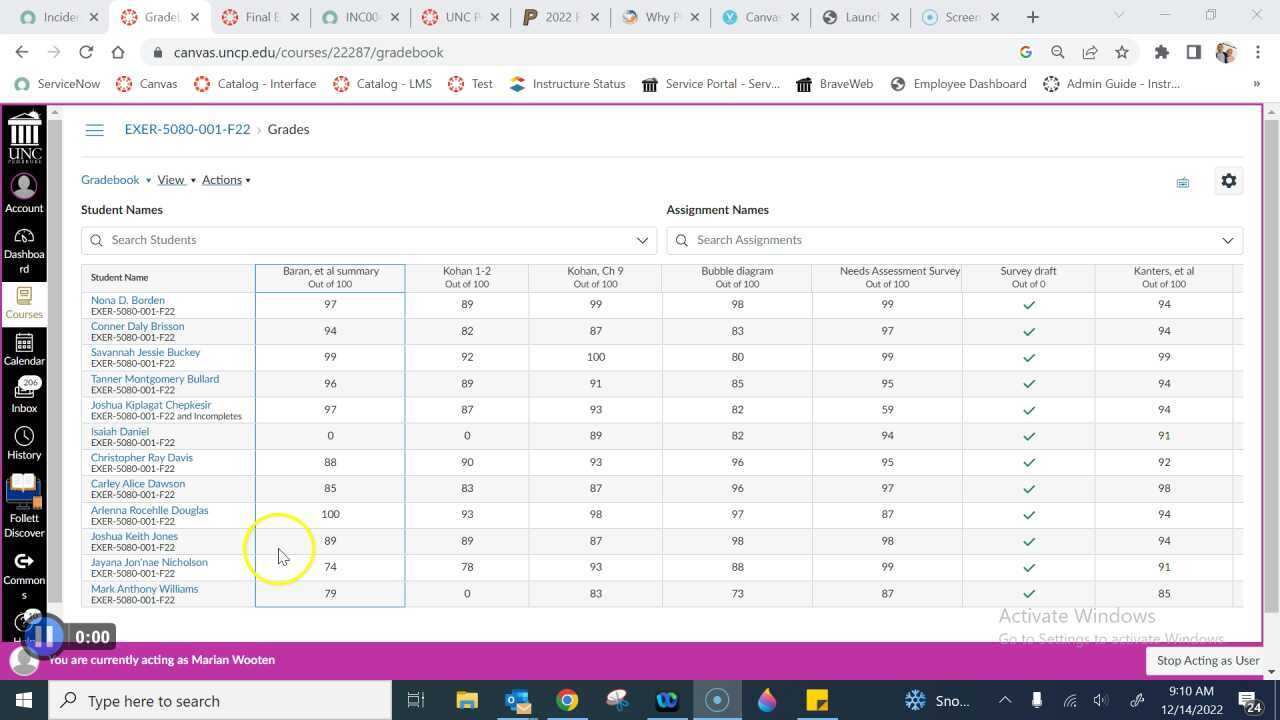Click the Windows taskbar search box

click(220, 701)
